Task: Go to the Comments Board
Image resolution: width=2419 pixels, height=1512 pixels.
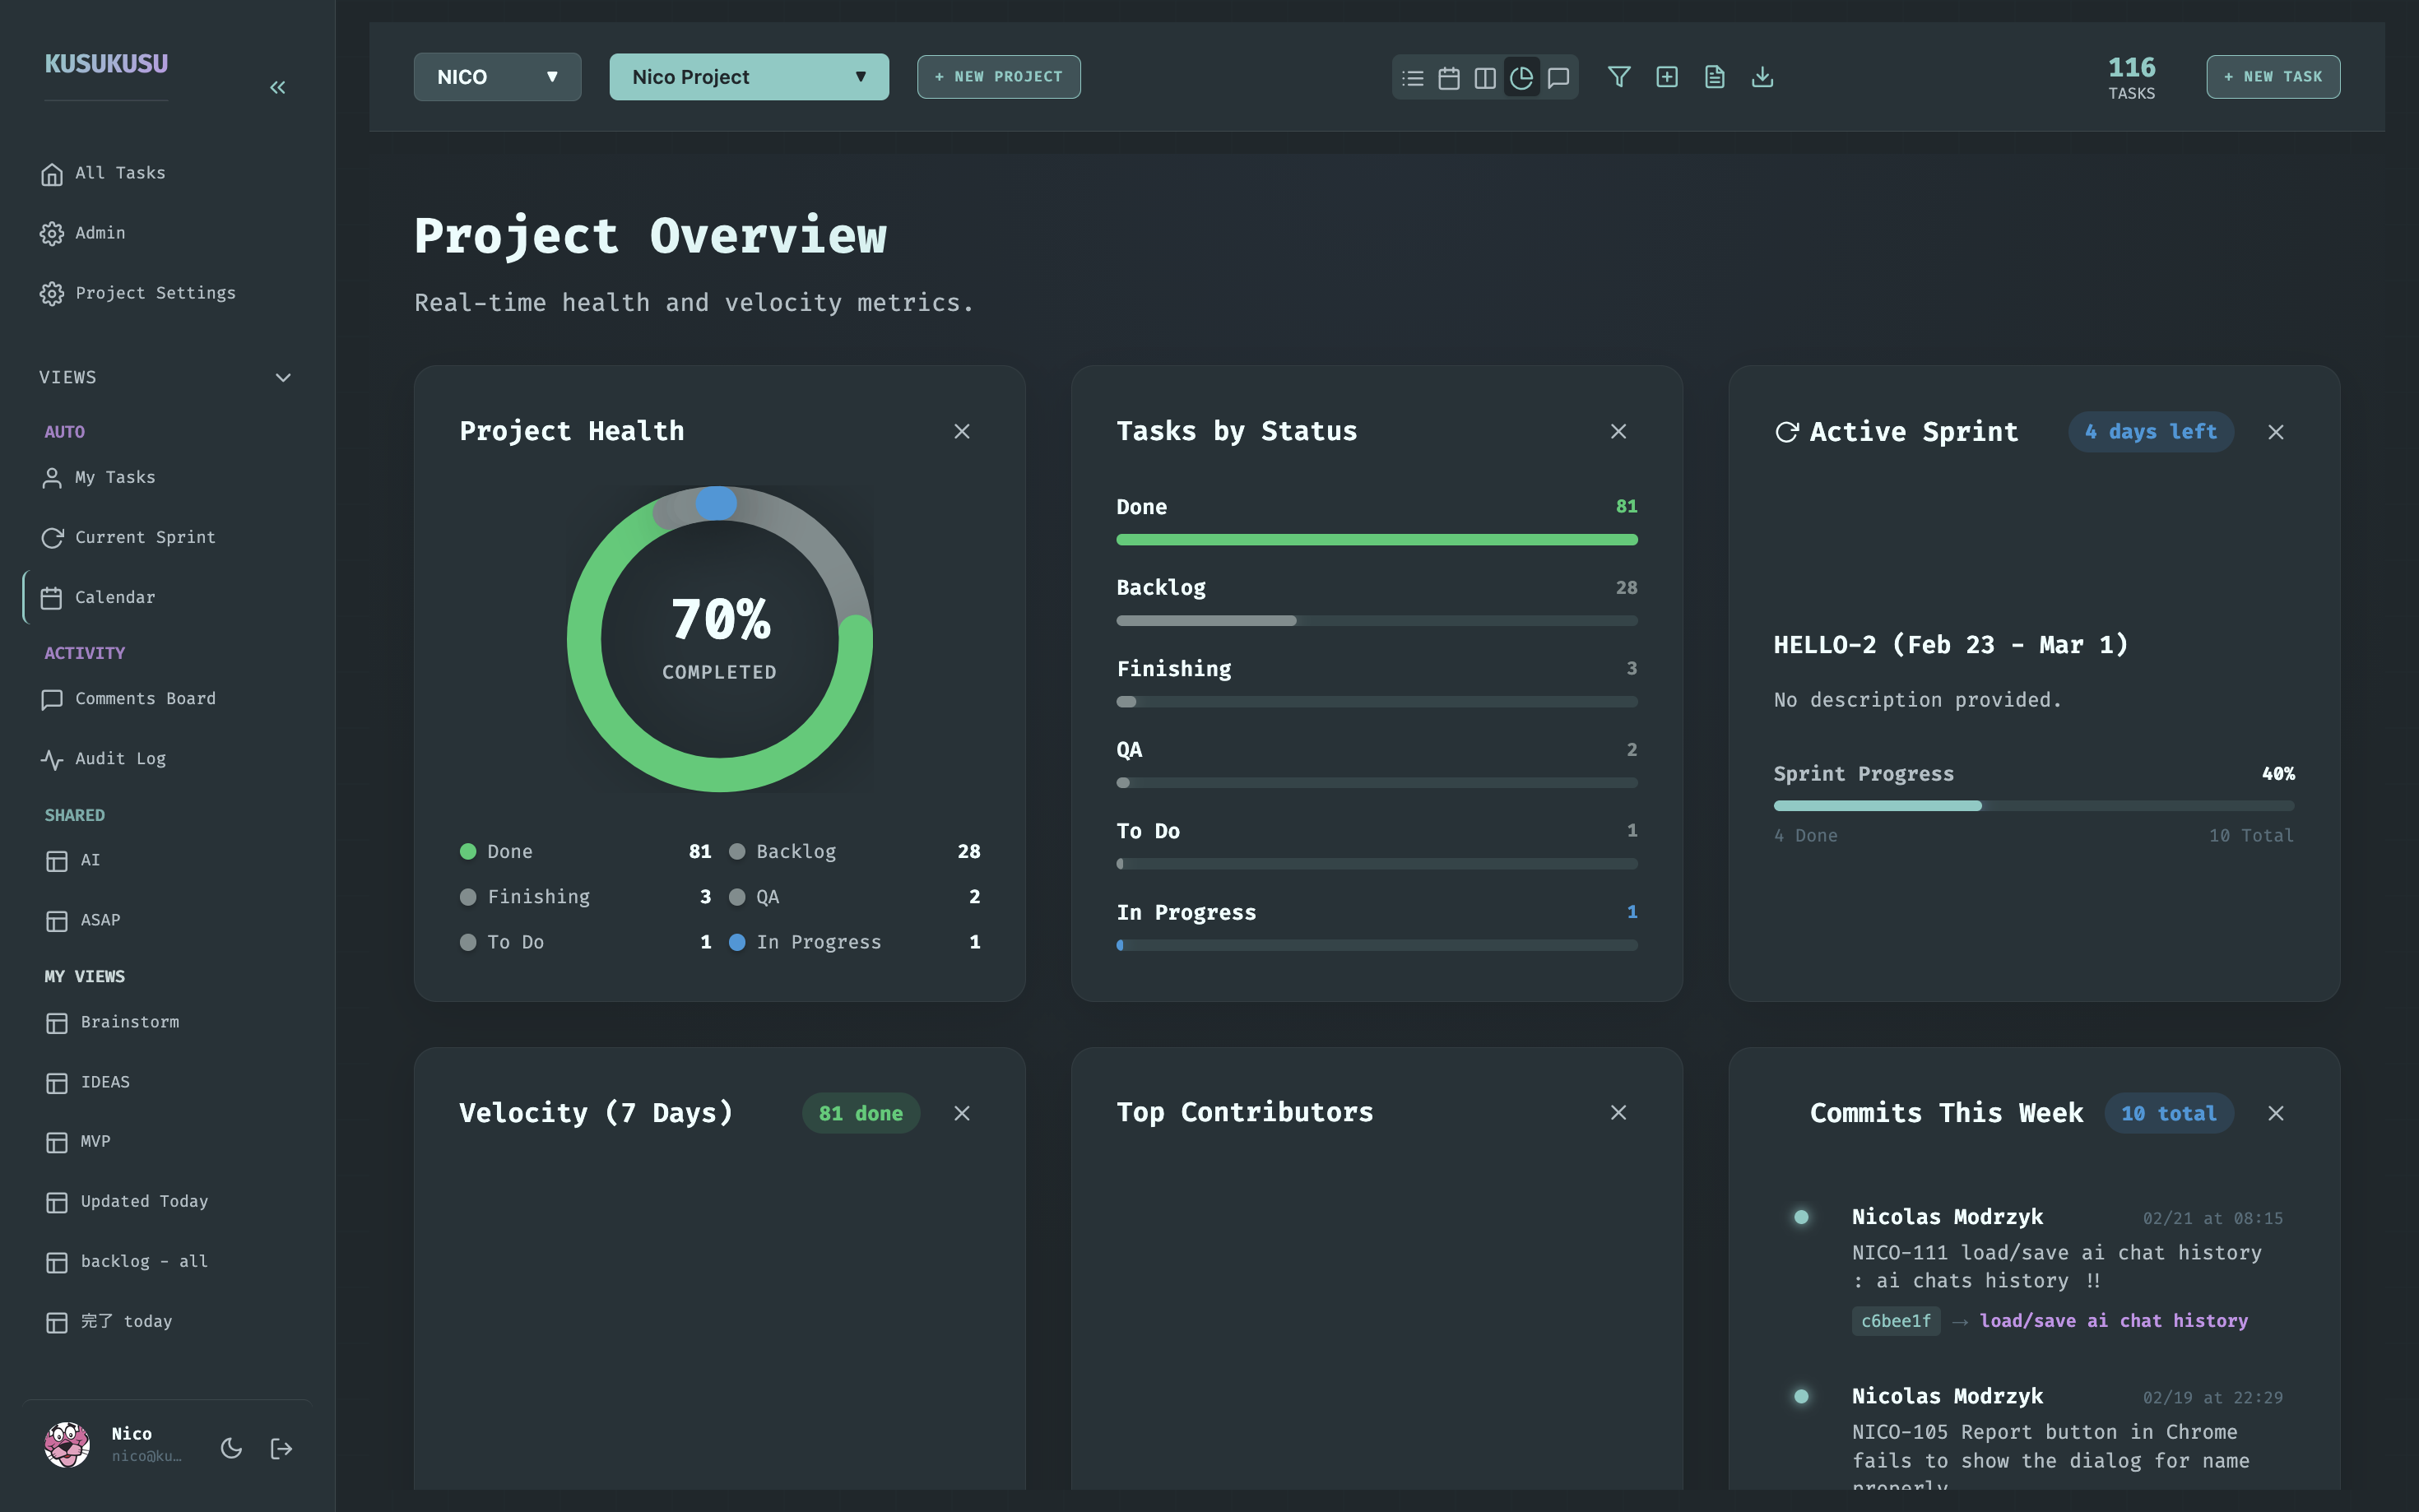Action: [x=145, y=698]
